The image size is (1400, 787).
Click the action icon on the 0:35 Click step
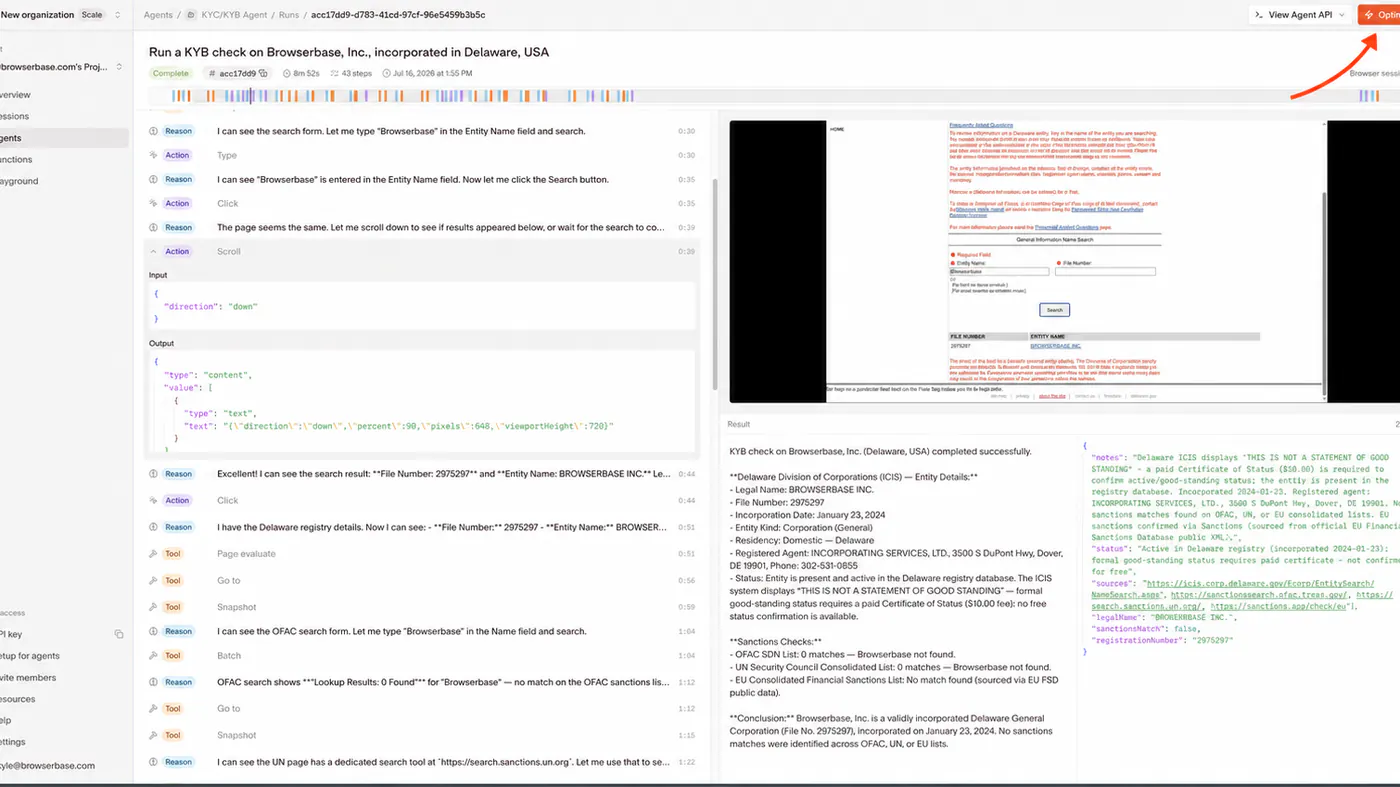(154, 203)
